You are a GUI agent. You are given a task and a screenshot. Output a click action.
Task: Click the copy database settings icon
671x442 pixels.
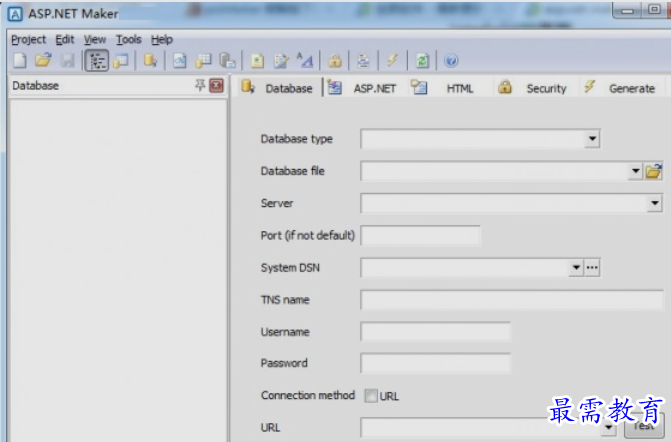point(227,61)
